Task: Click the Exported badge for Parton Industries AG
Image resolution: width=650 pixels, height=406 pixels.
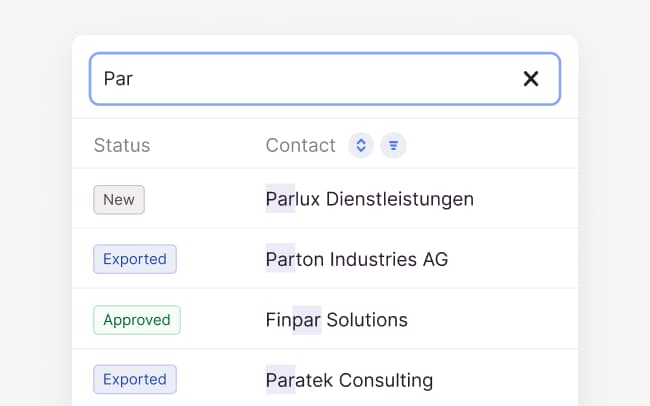Action: pyautogui.click(x=135, y=260)
